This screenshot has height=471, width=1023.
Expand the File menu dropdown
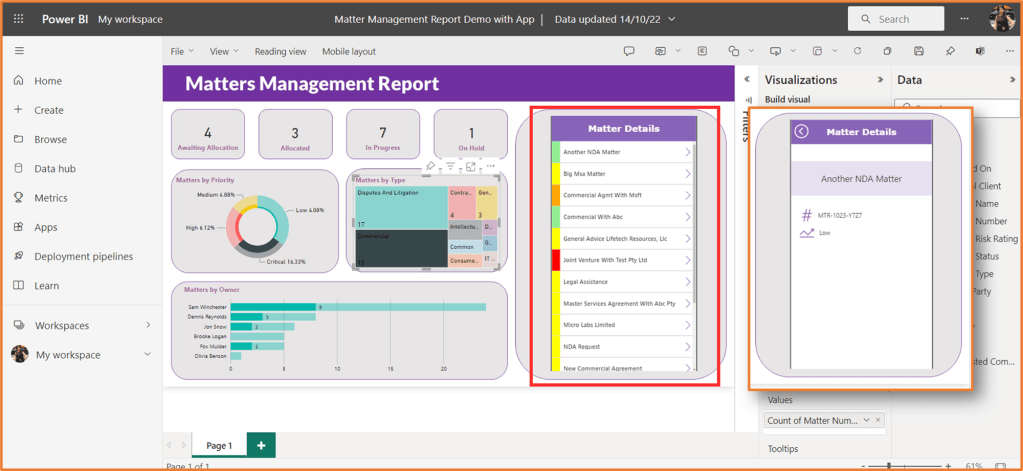coord(182,51)
